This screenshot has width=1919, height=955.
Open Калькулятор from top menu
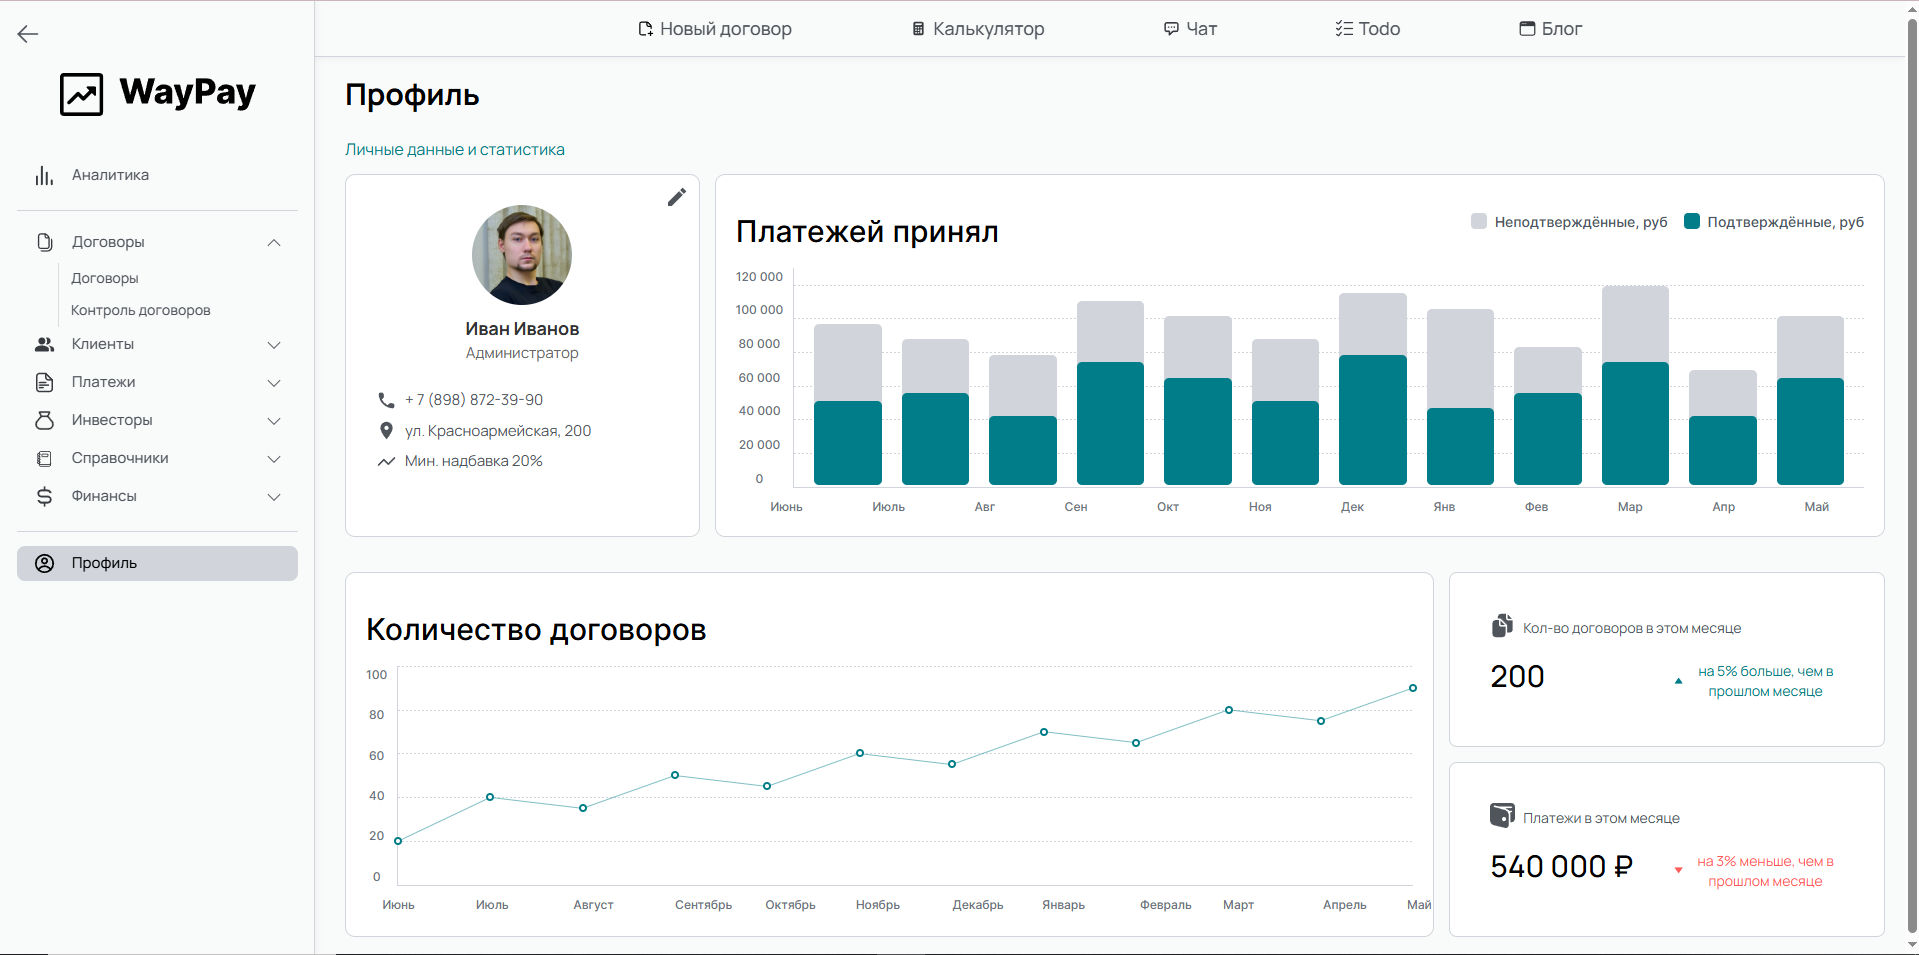click(978, 29)
